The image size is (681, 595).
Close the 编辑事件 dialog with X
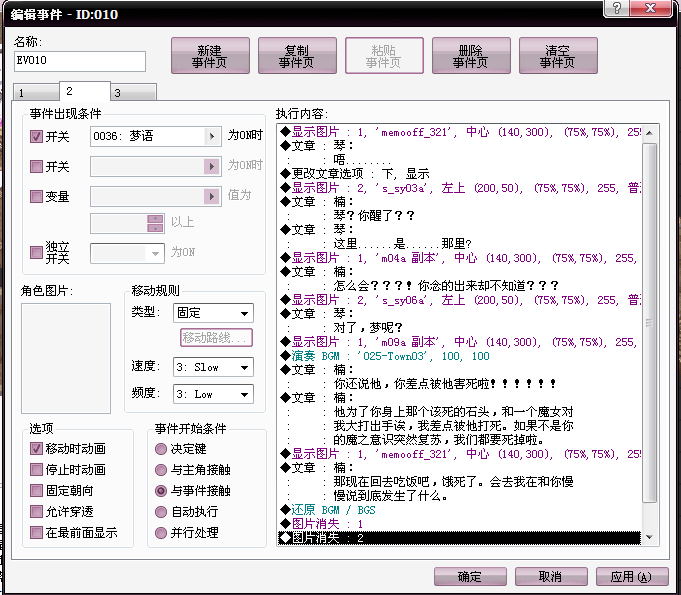click(x=651, y=8)
